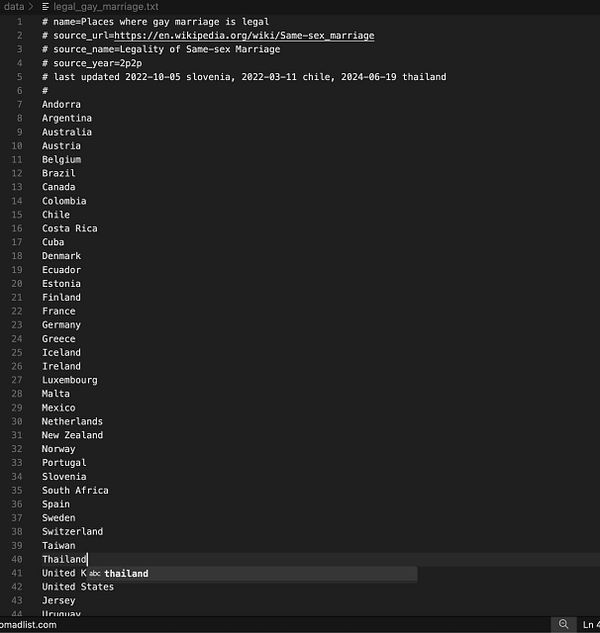Click on the Jersey entry
This screenshot has height=633, width=600.
[59, 601]
